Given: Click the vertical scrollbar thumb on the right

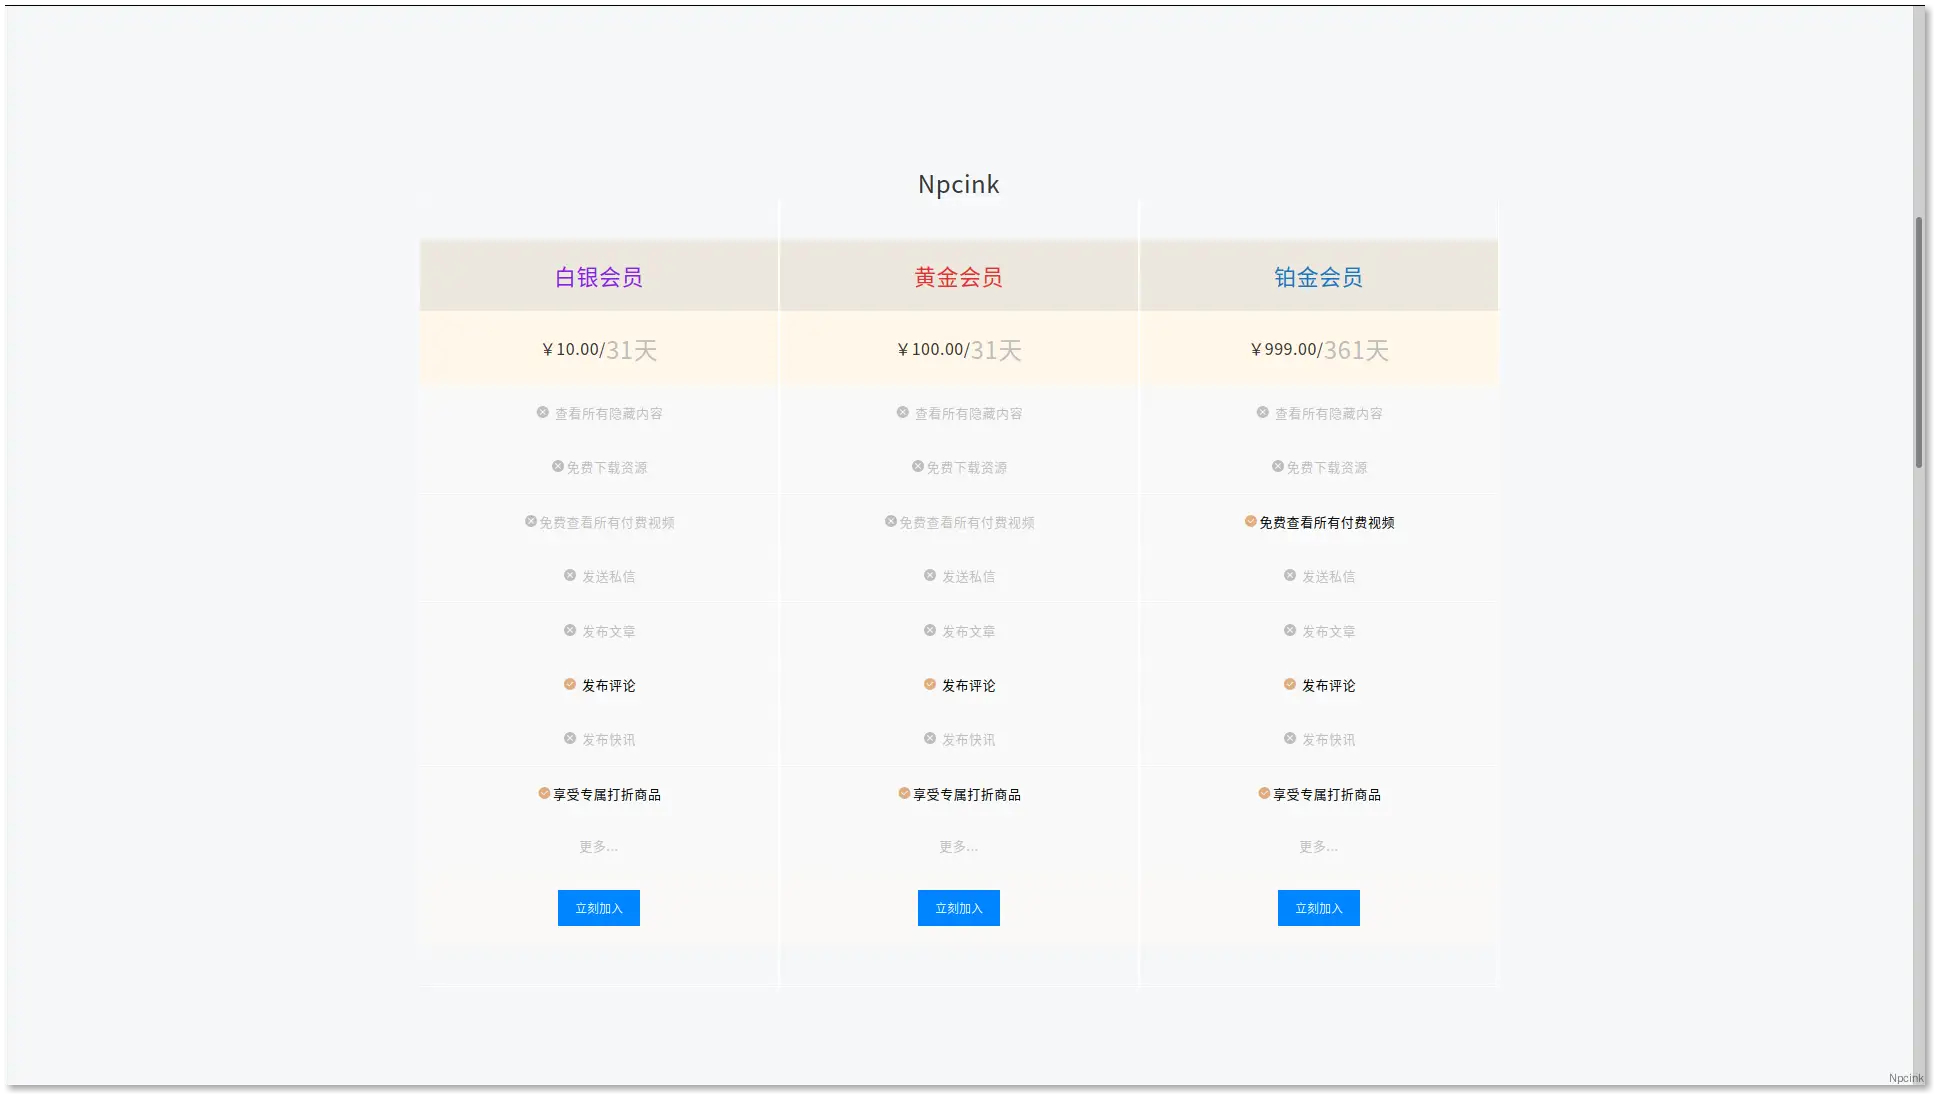Looking at the screenshot, I should tap(1919, 340).
